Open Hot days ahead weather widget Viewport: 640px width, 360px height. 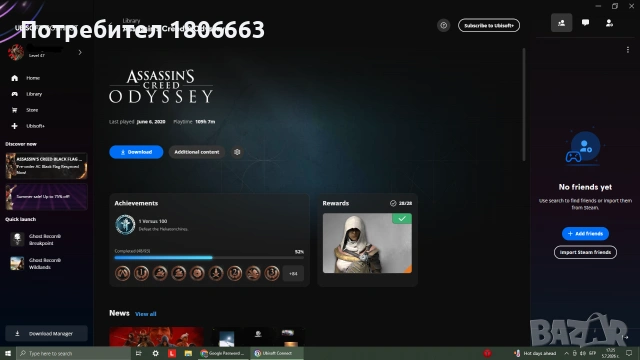coord(535,353)
